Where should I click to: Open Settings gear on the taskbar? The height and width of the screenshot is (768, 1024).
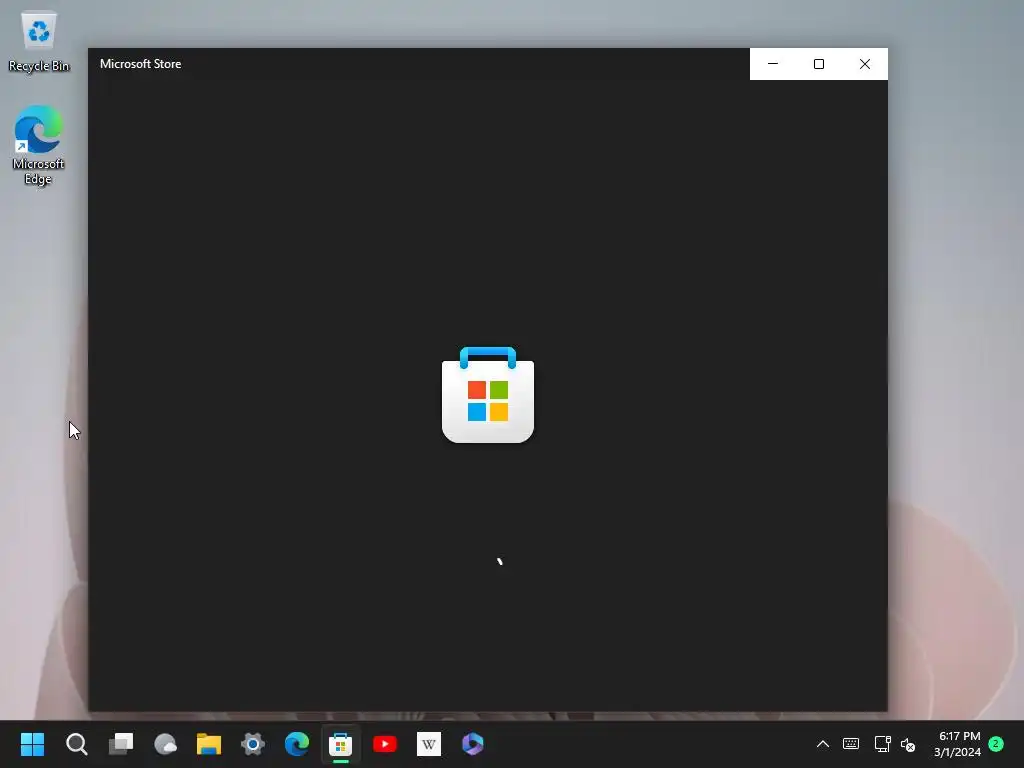[253, 744]
